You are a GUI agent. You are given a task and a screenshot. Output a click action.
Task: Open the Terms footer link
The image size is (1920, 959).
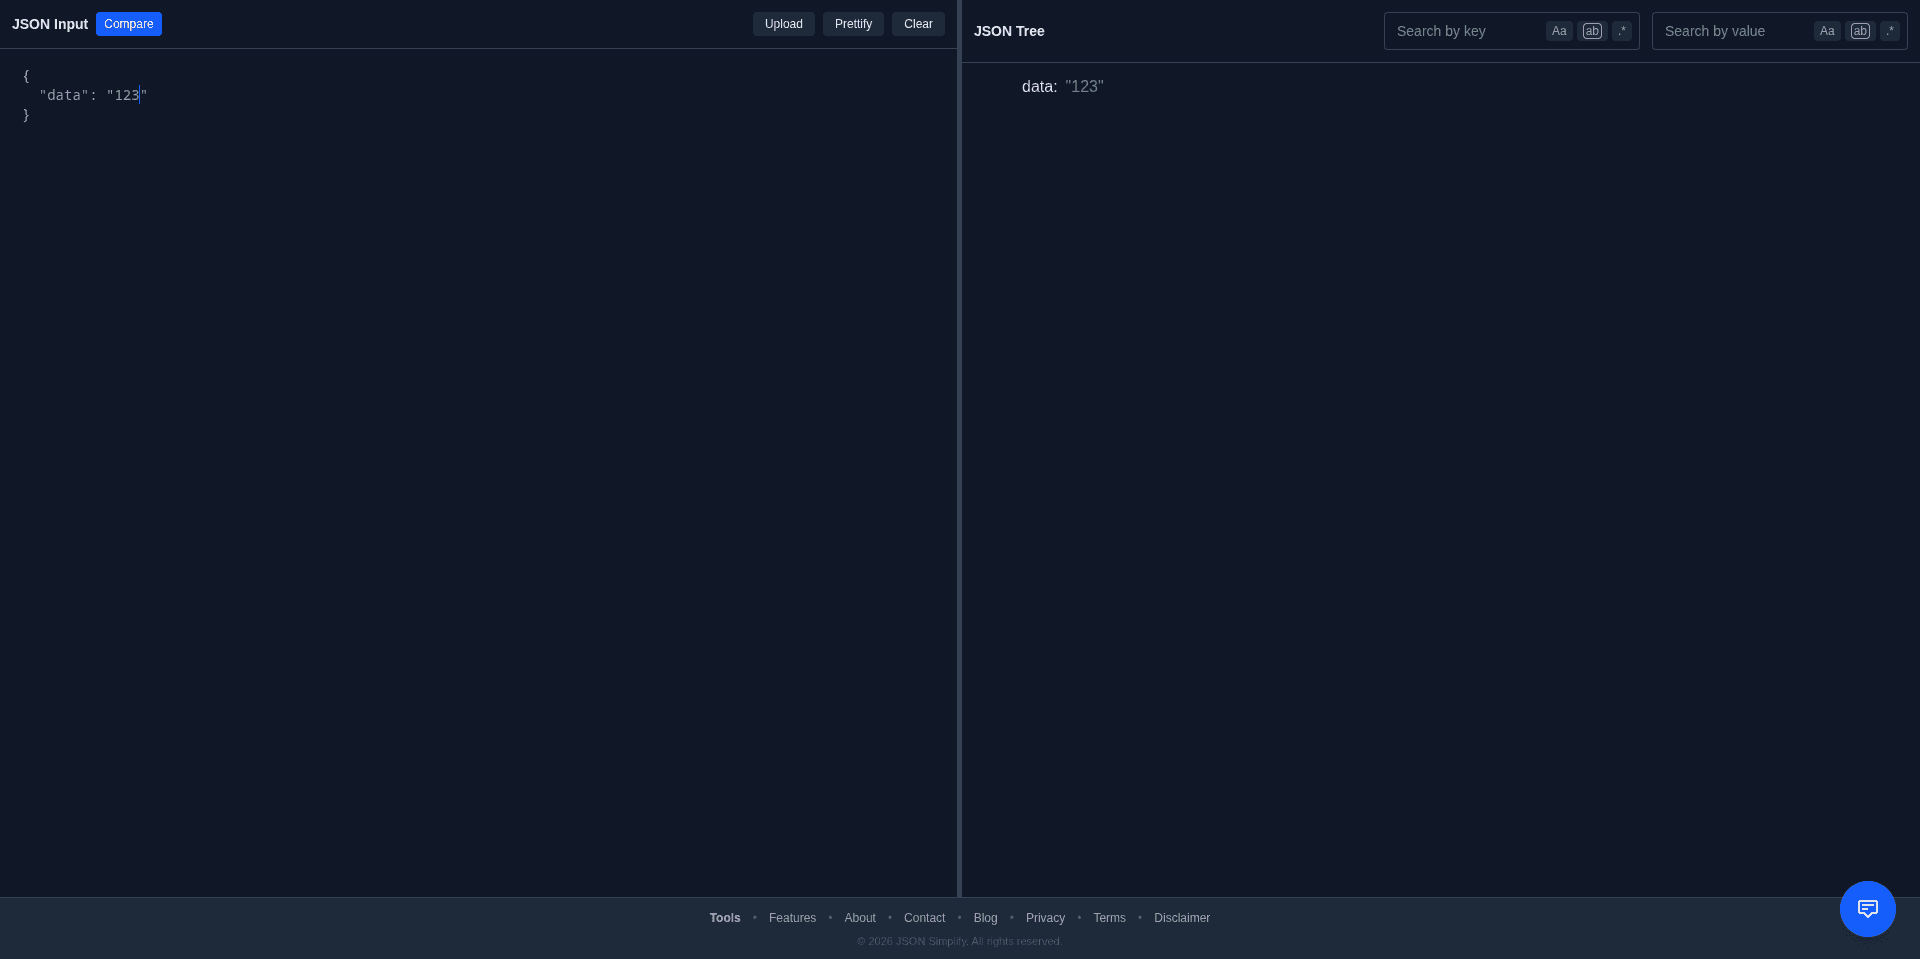[x=1109, y=918]
